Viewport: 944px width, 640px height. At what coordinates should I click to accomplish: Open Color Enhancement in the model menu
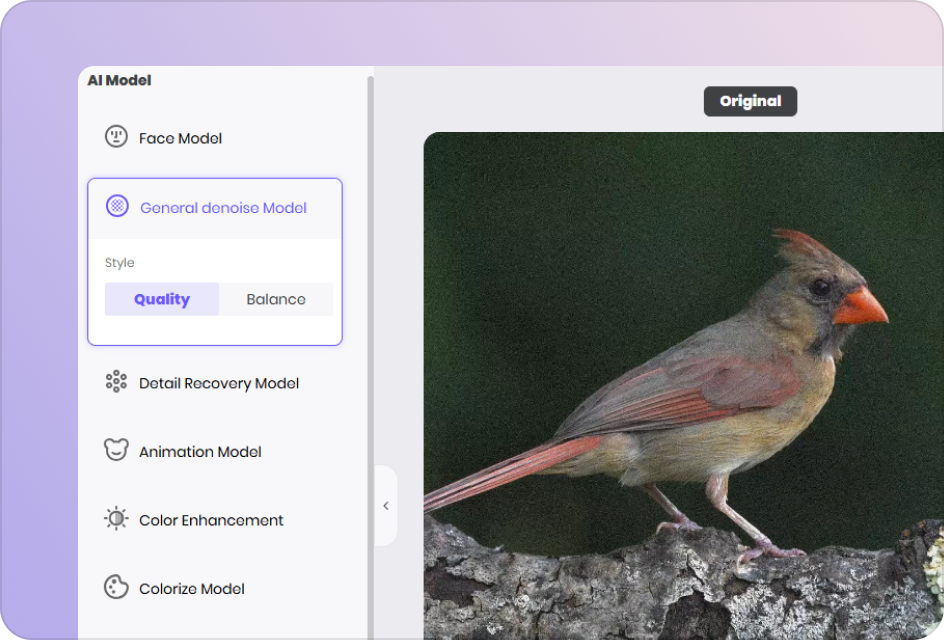pyautogui.click(x=211, y=519)
